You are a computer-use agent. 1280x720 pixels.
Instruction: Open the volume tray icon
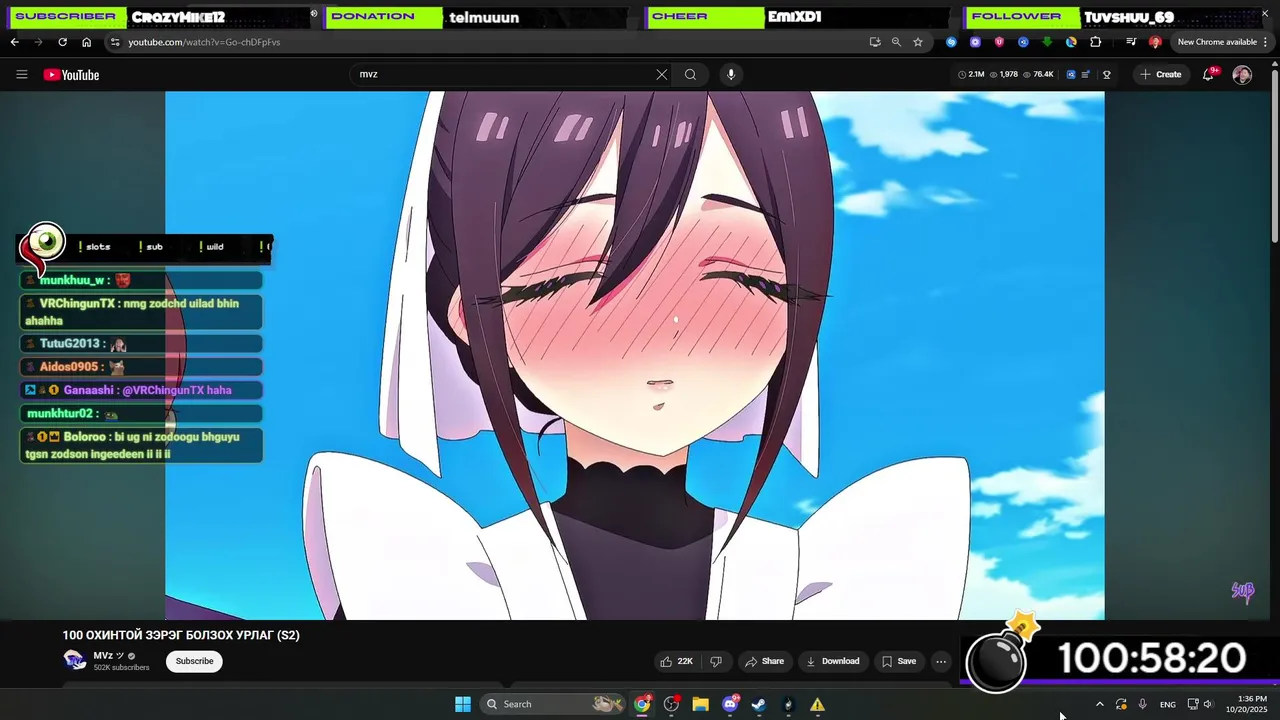[1208, 704]
